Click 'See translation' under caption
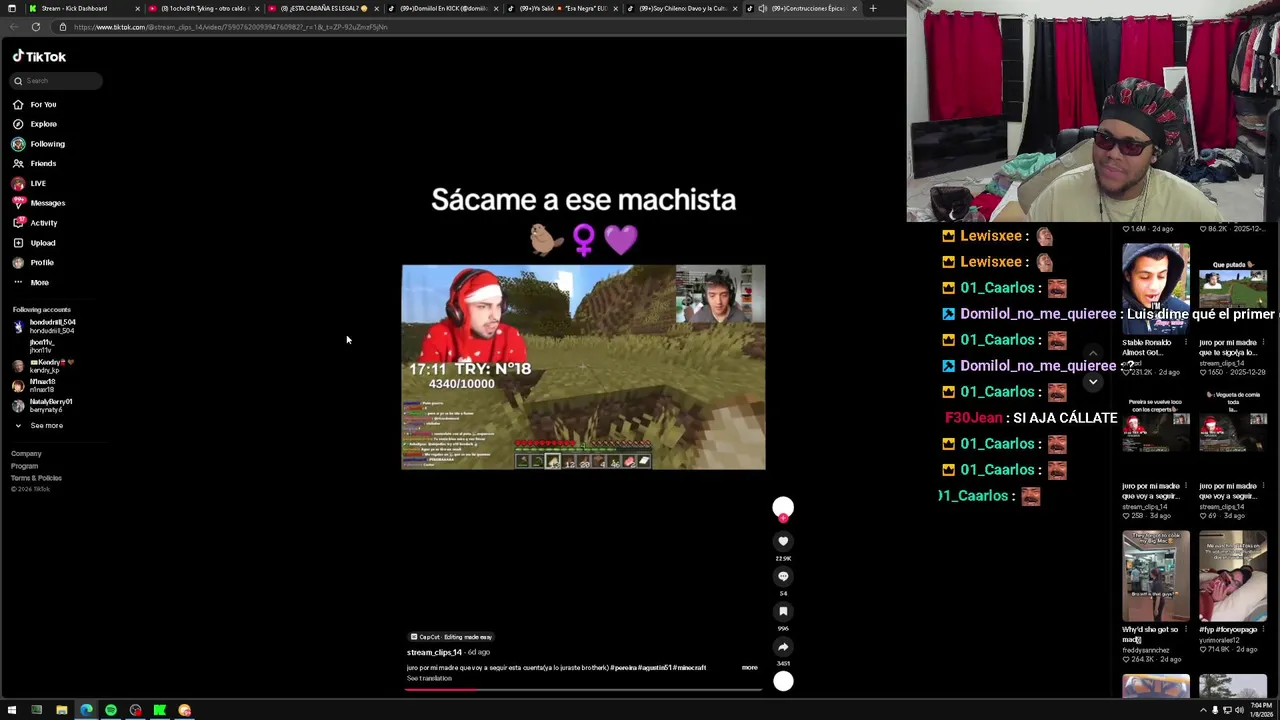Screen dimensions: 1280x720 pyautogui.click(x=429, y=678)
